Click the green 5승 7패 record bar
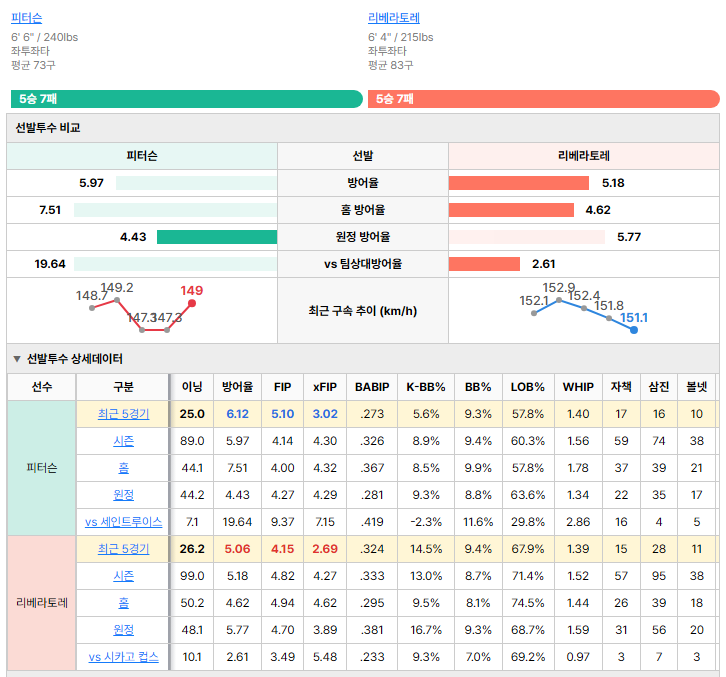This screenshot has height=677, width=726. (x=187, y=99)
